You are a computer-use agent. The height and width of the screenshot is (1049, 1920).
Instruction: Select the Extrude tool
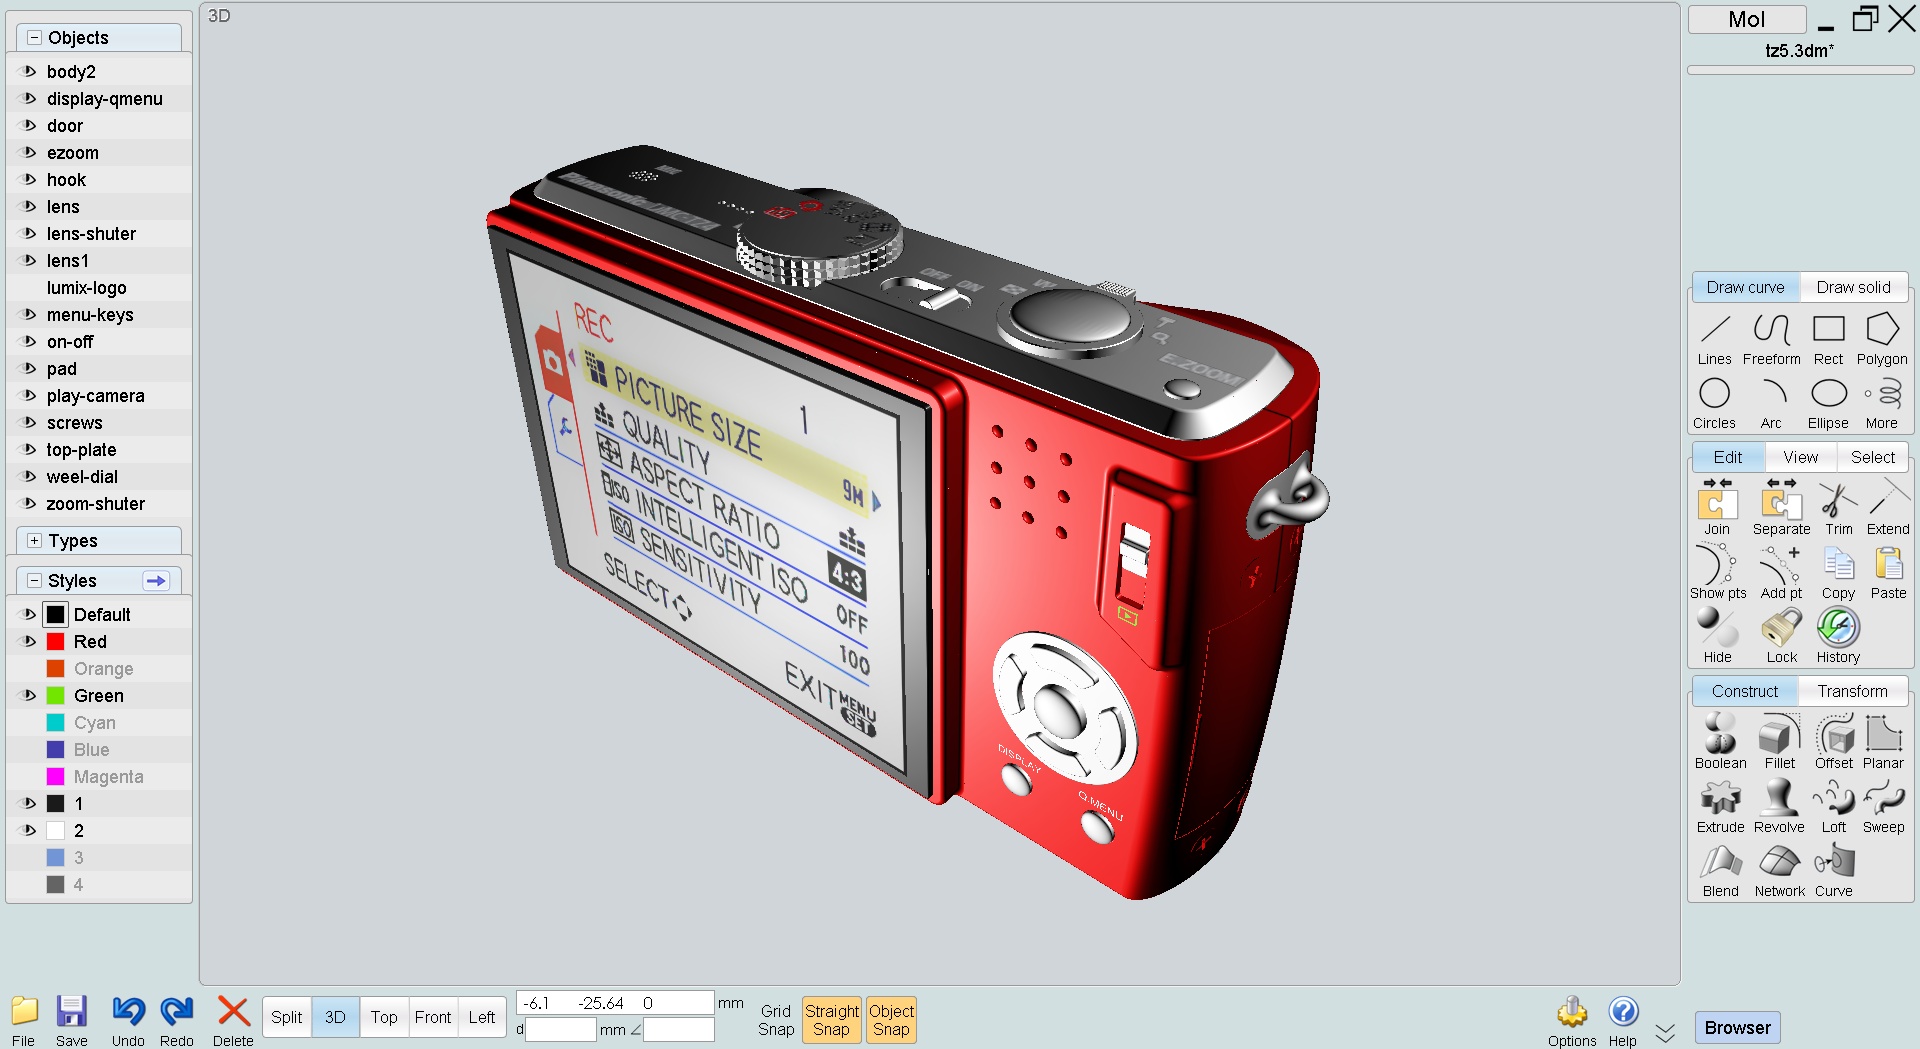(x=1720, y=805)
